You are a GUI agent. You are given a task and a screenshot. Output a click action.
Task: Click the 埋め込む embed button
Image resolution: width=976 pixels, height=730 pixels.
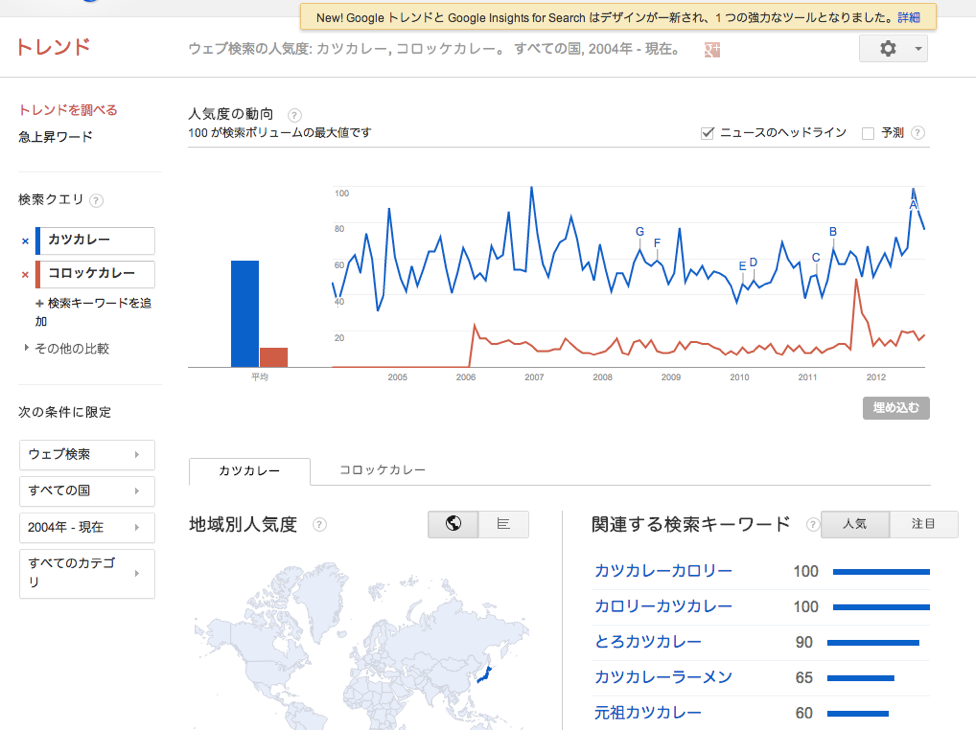896,408
